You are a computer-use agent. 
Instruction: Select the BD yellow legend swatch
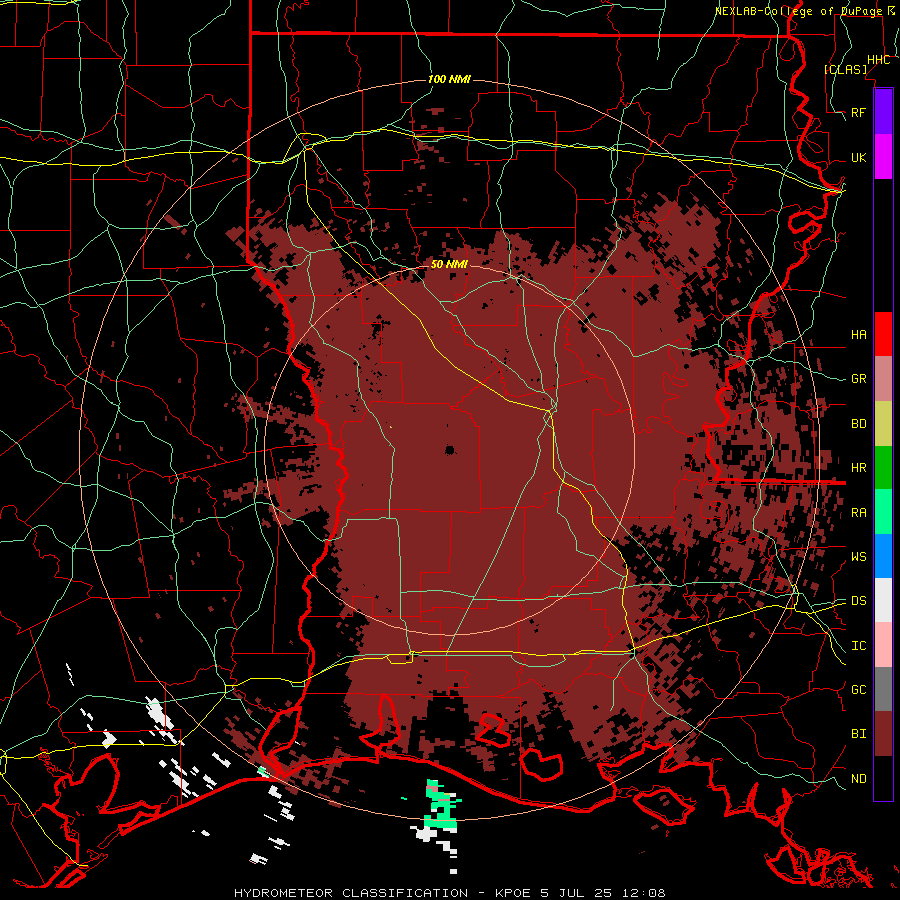(883, 424)
